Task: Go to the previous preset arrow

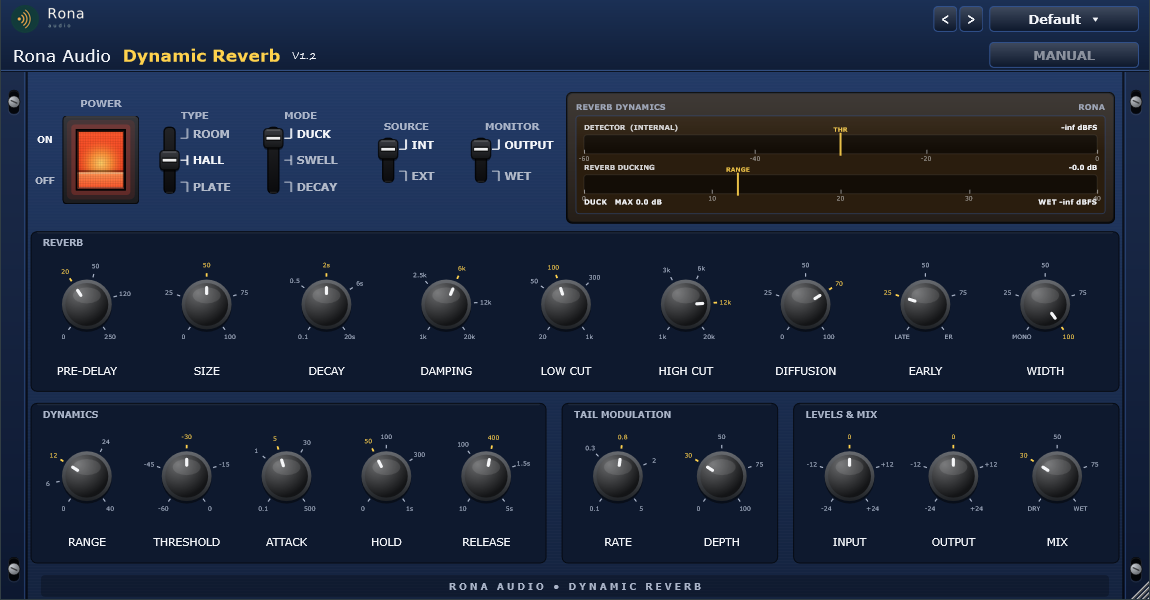Action: tap(945, 20)
